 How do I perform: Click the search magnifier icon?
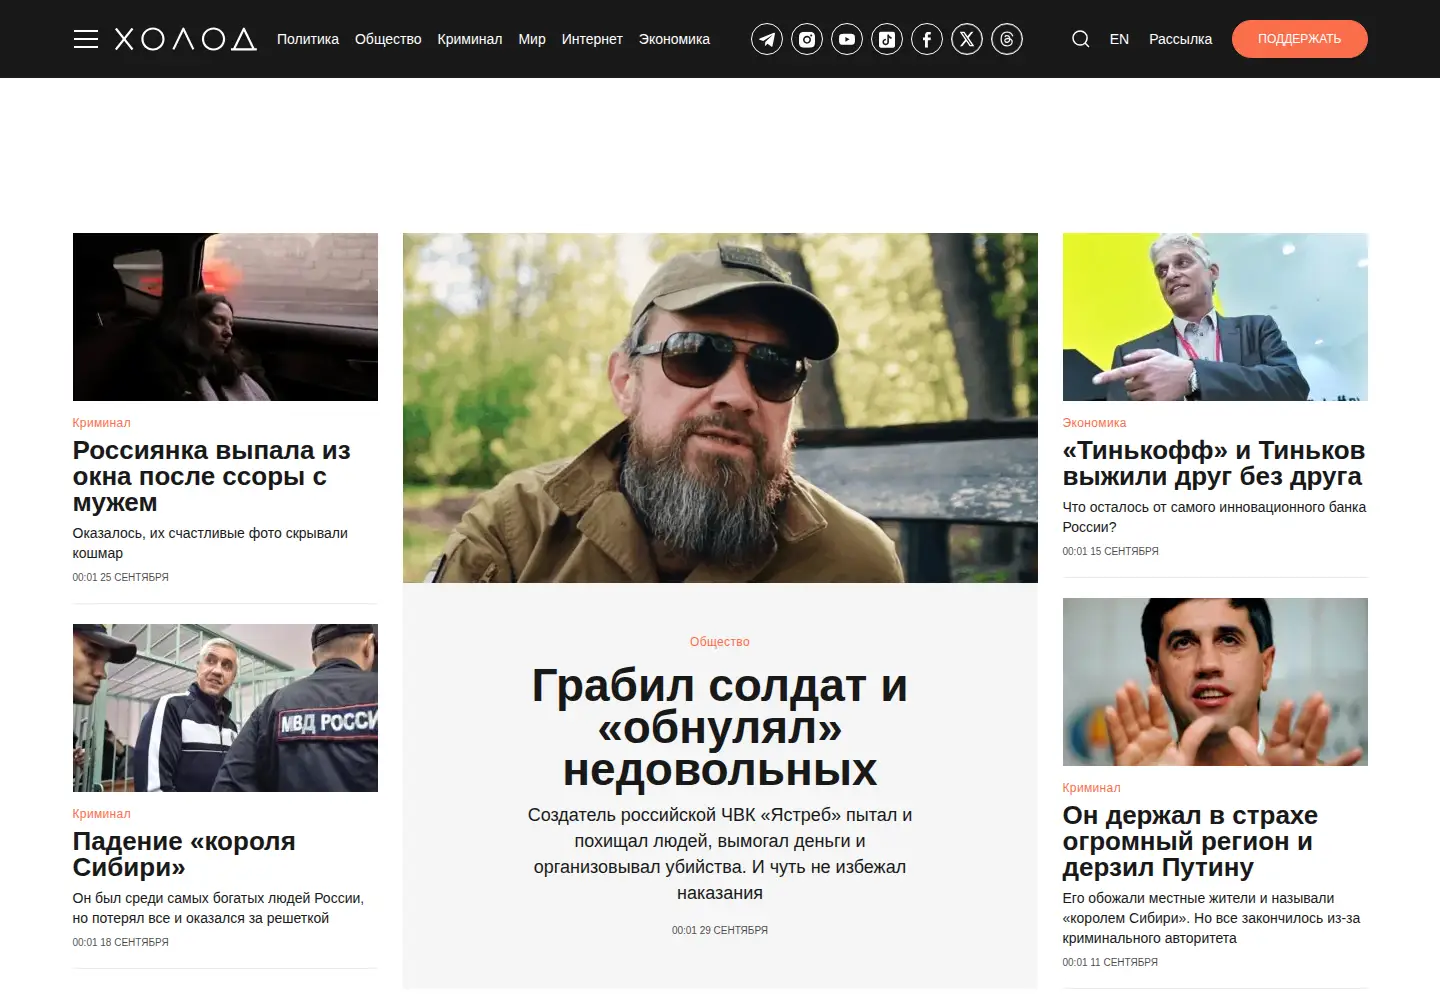[1081, 39]
